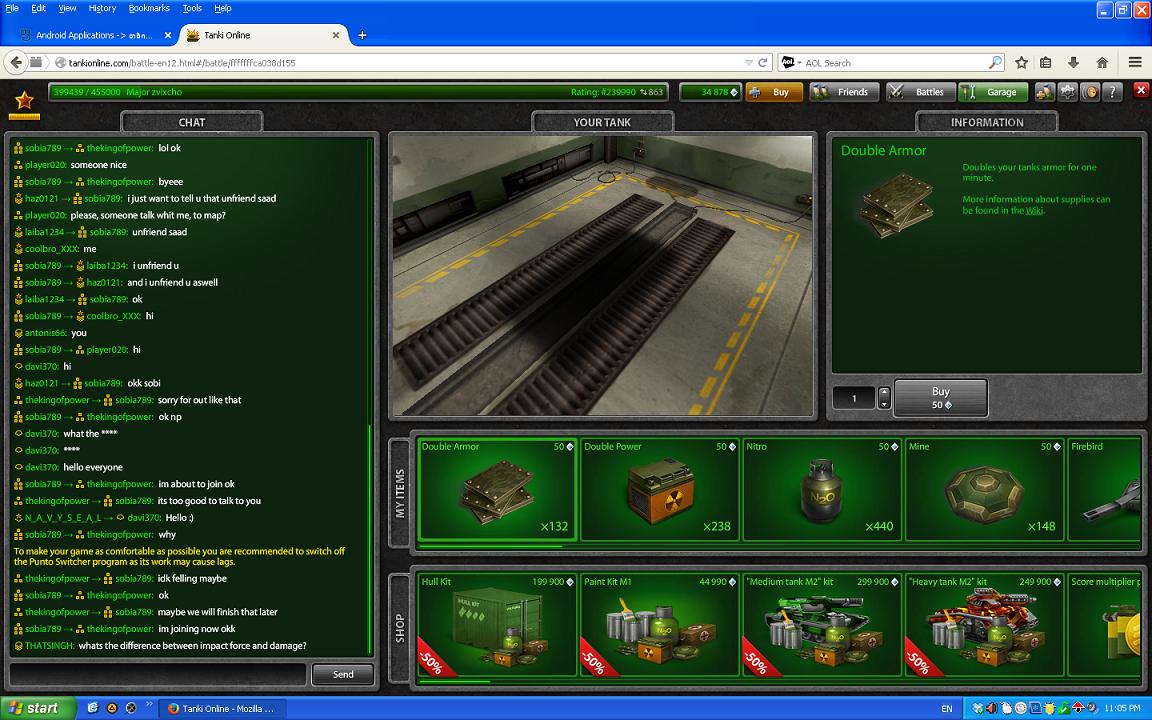Select the "Medium tank M2" kit
This screenshot has width=1152, height=720.
(821, 624)
